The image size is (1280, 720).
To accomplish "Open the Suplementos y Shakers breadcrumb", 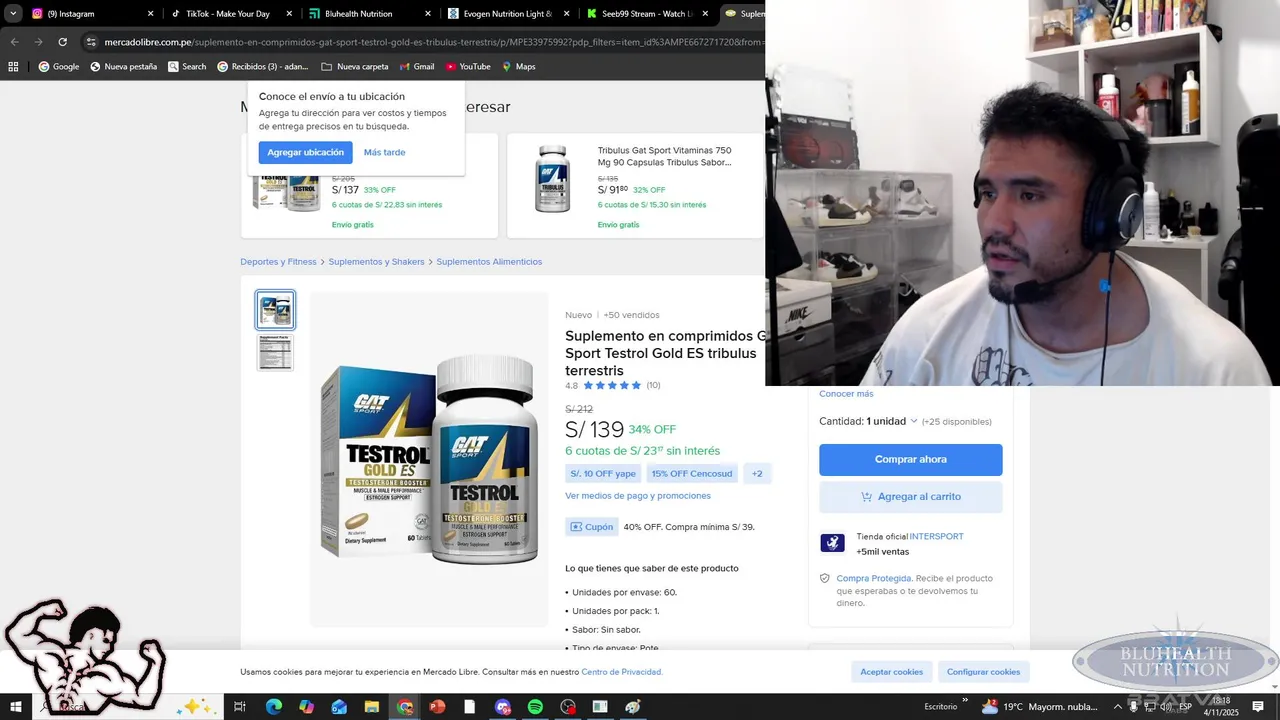I will coord(376,262).
